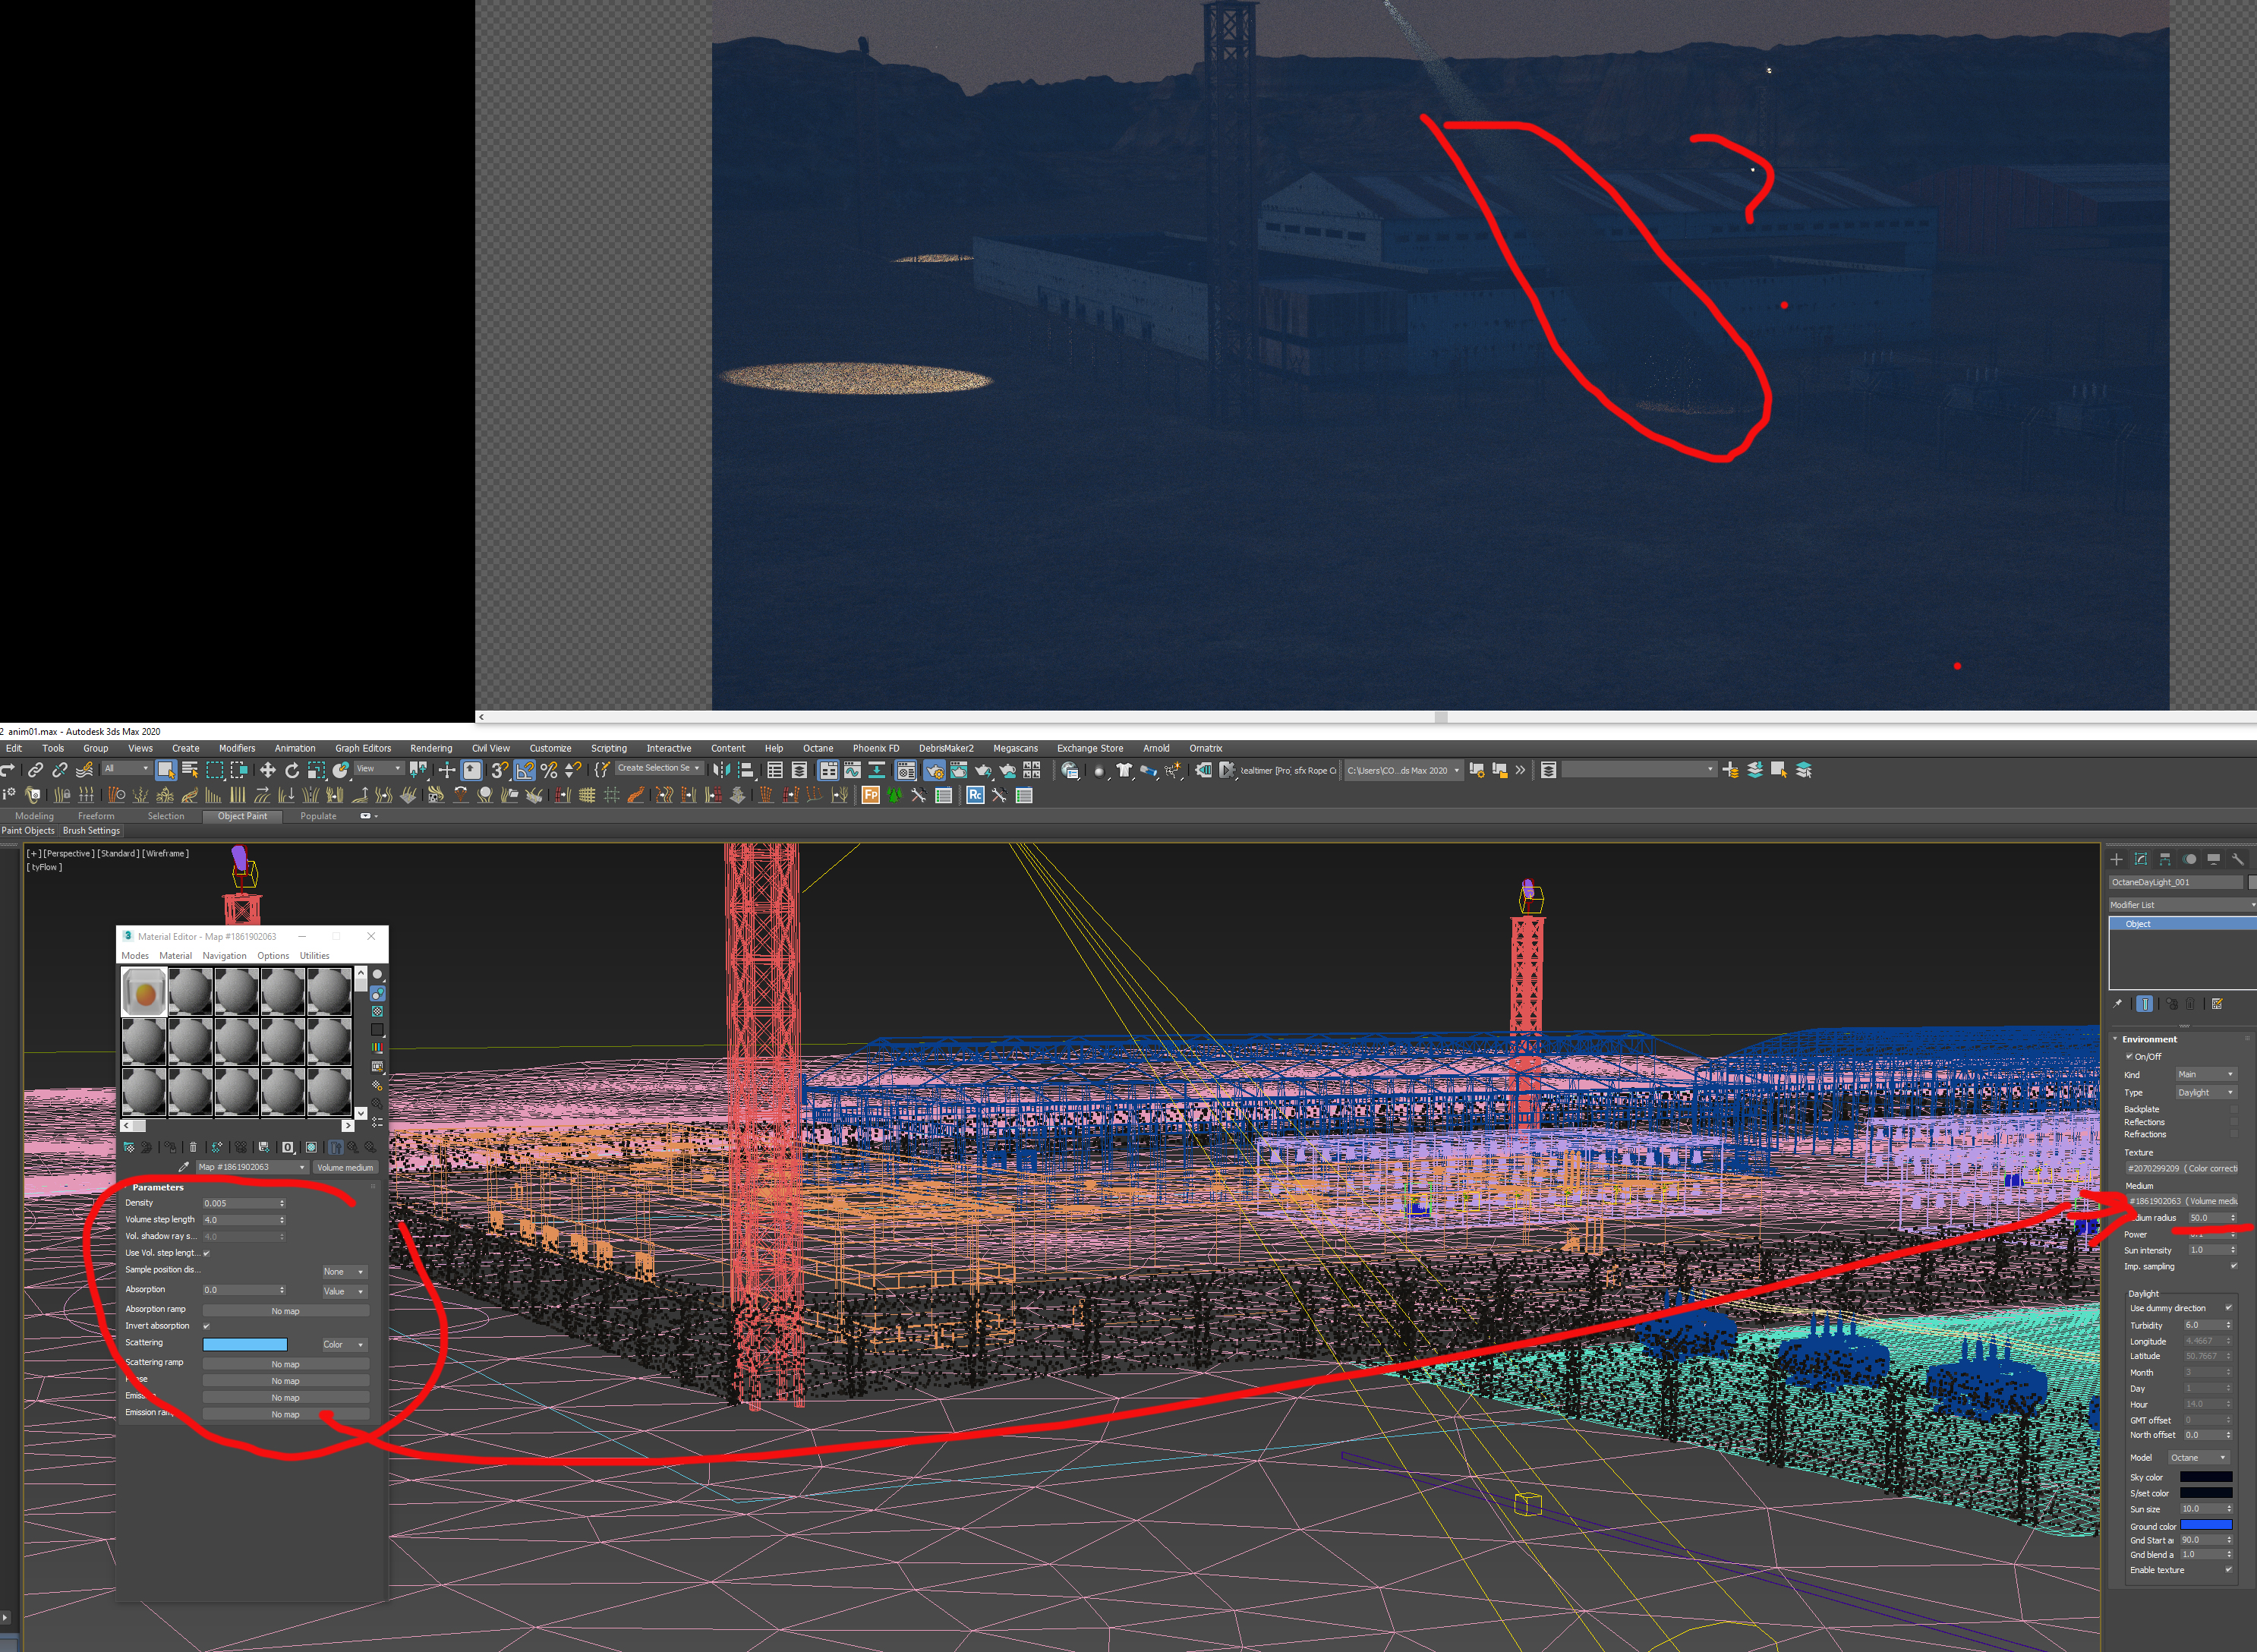Click the Select Object arrow tool

pos(166,770)
